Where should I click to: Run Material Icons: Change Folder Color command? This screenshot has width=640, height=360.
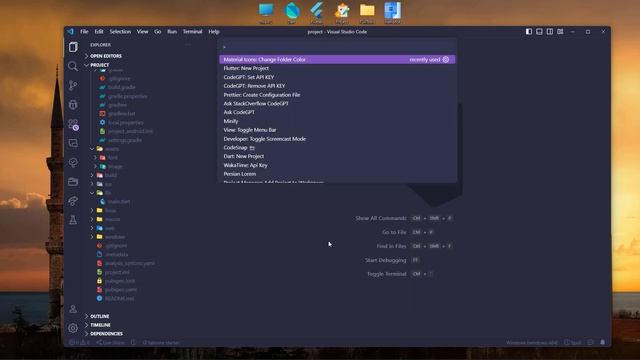pos(337,60)
